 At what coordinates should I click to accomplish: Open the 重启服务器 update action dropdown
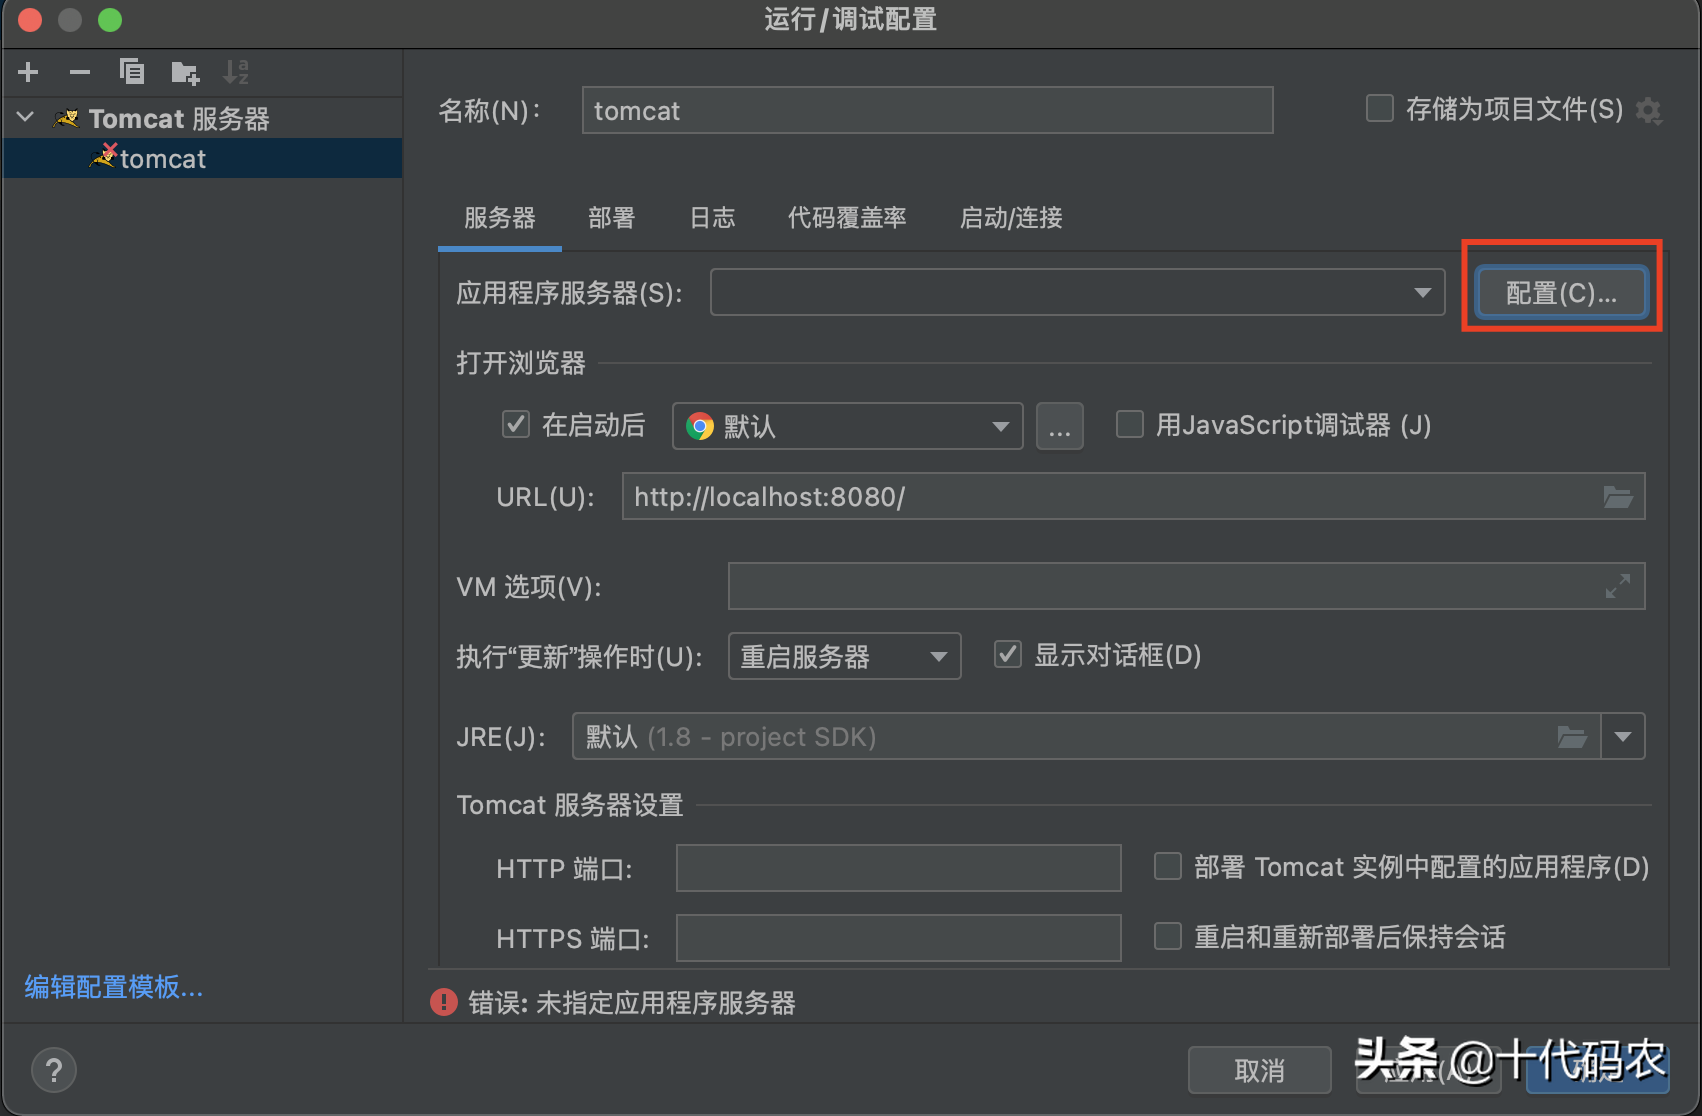[x=844, y=656]
